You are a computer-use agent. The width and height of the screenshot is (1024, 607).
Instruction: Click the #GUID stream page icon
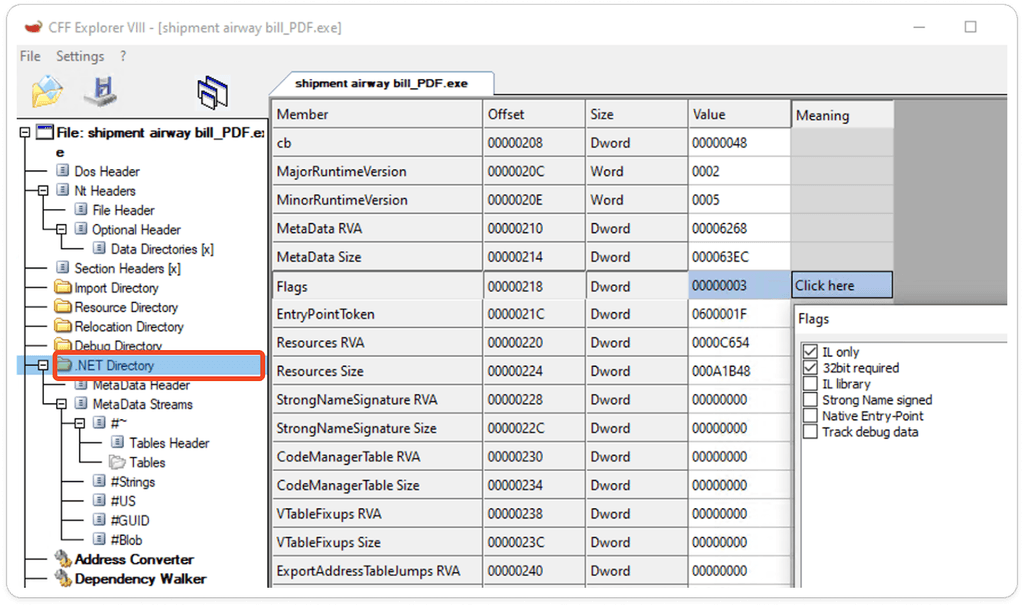click(99, 520)
